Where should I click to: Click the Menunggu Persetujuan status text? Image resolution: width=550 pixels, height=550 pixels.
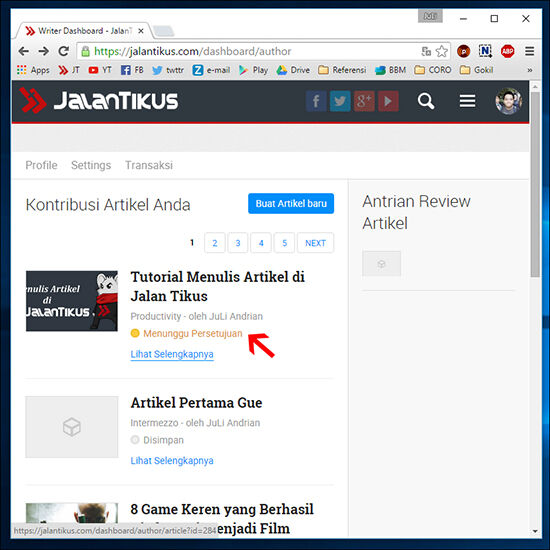pos(193,333)
